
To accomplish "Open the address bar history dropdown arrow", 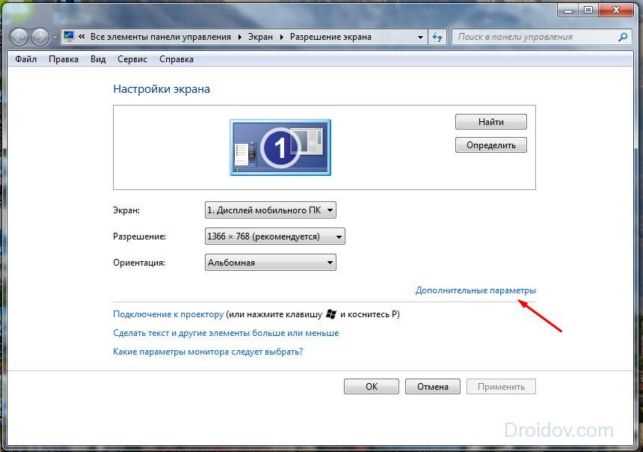I will pyautogui.click(x=420, y=37).
